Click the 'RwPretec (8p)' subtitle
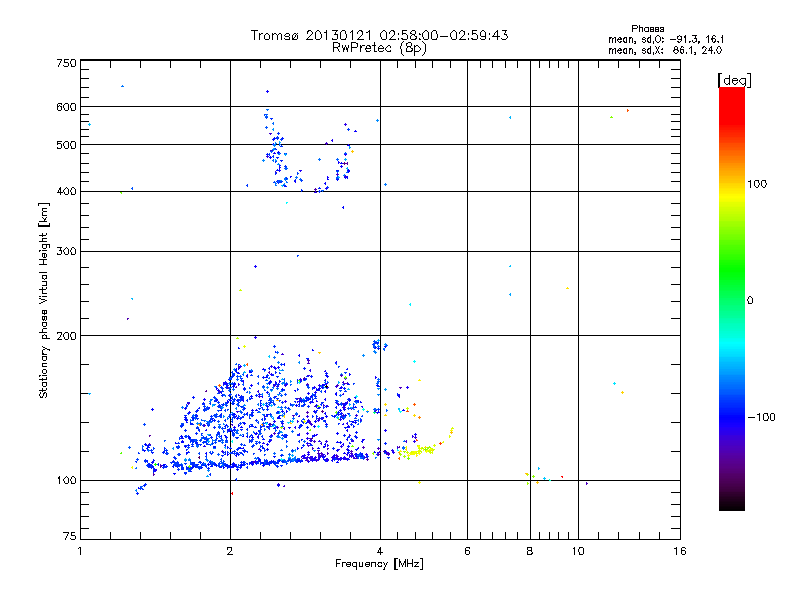Screen dimensions: 800x600 click(x=379, y=48)
